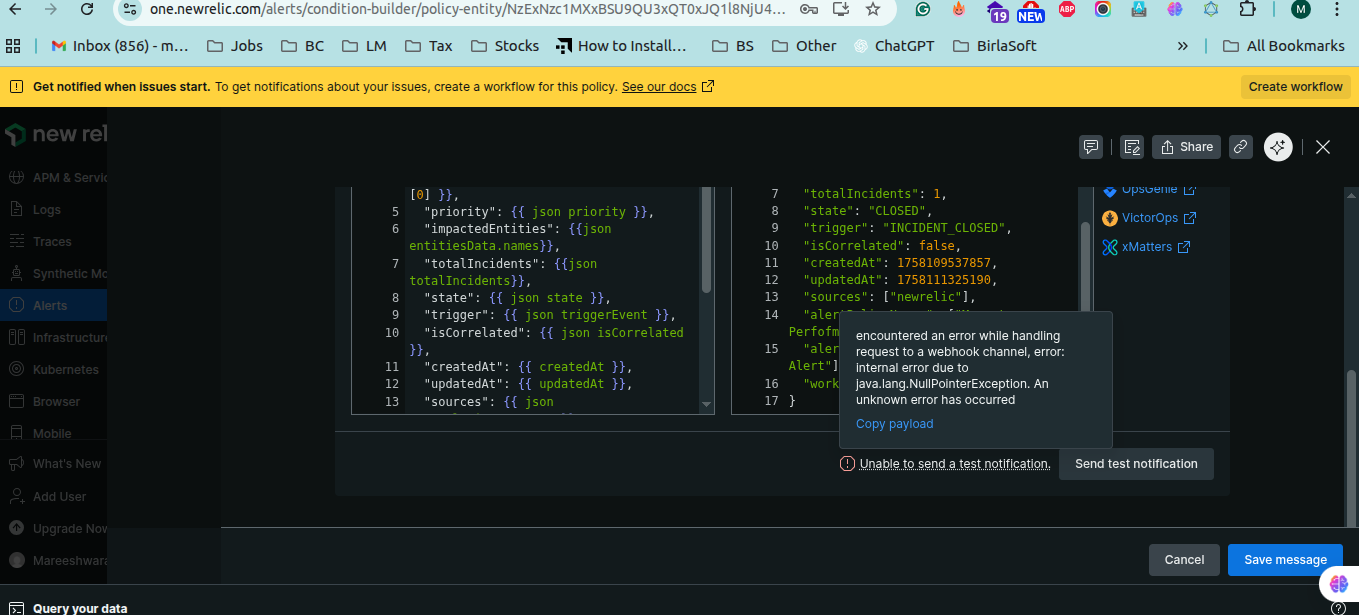Open the Kubernetes sidebar icon
Image resolution: width=1359 pixels, height=615 pixels.
click(x=16, y=369)
